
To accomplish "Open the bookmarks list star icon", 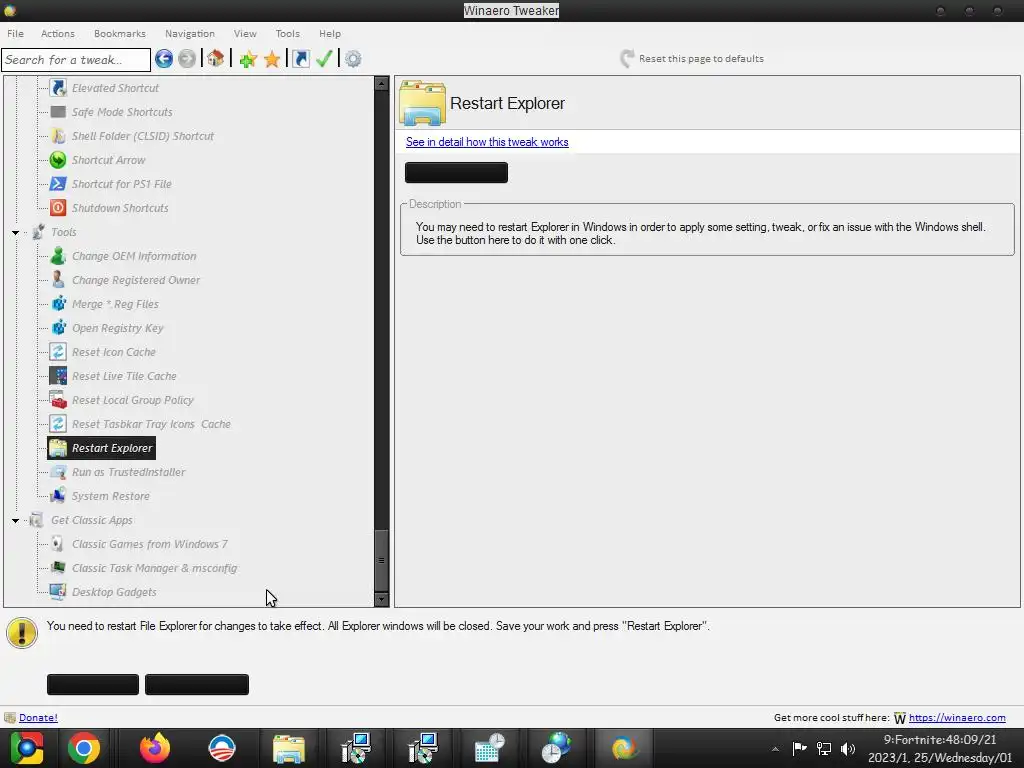I will (272, 59).
